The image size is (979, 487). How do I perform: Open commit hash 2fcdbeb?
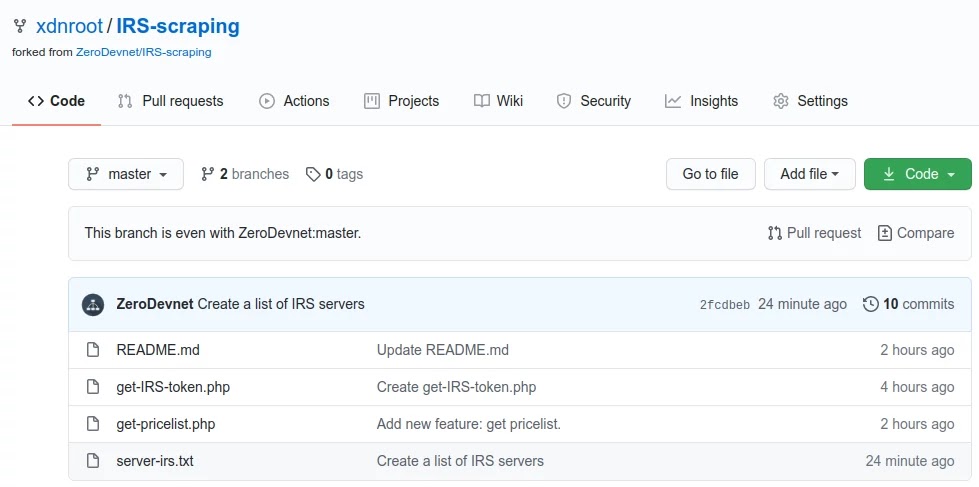(x=725, y=305)
